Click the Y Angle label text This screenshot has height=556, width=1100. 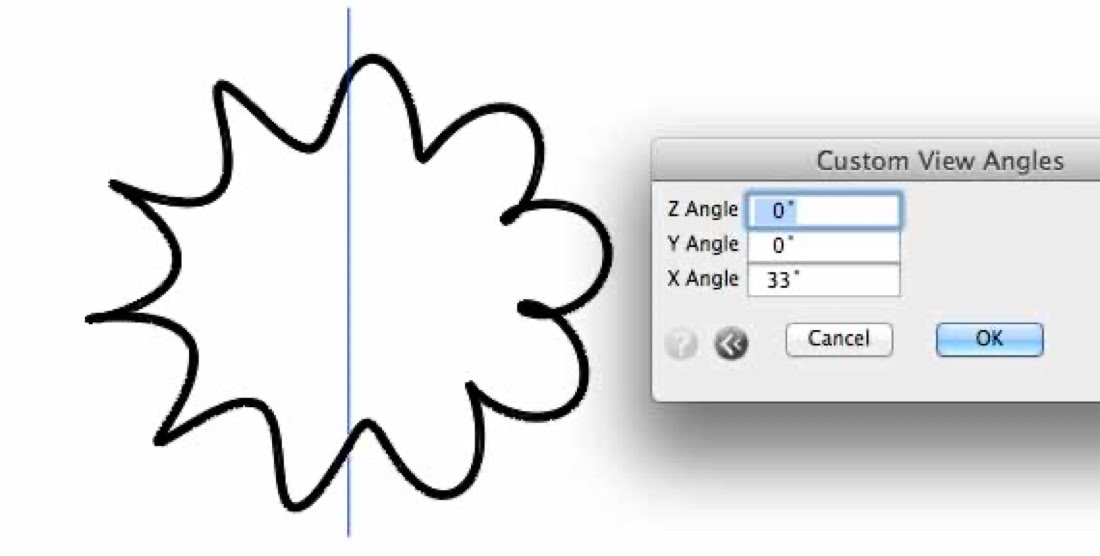click(x=703, y=244)
